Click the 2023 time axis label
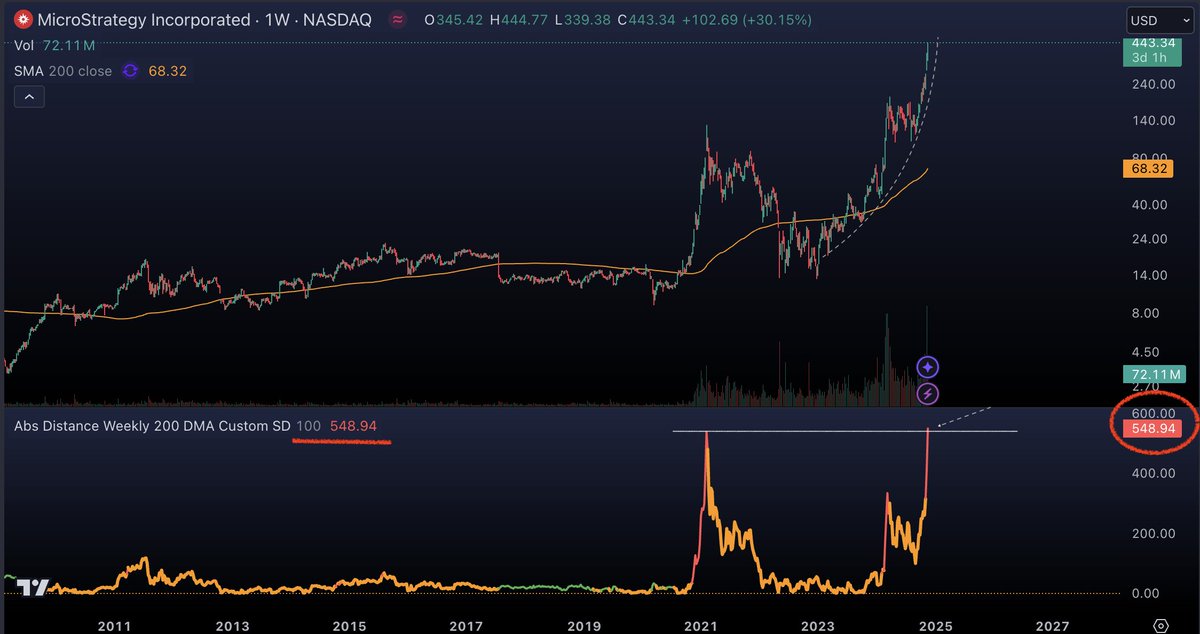Image resolution: width=1200 pixels, height=634 pixels. point(818,625)
